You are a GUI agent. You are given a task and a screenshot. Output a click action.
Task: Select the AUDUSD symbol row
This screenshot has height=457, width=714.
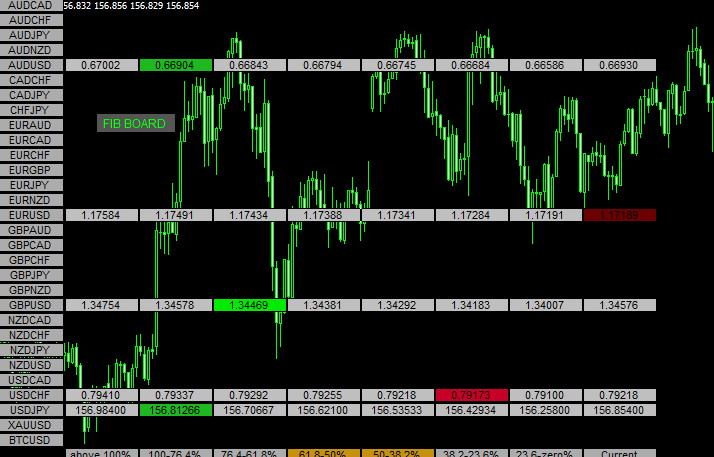coord(32,65)
